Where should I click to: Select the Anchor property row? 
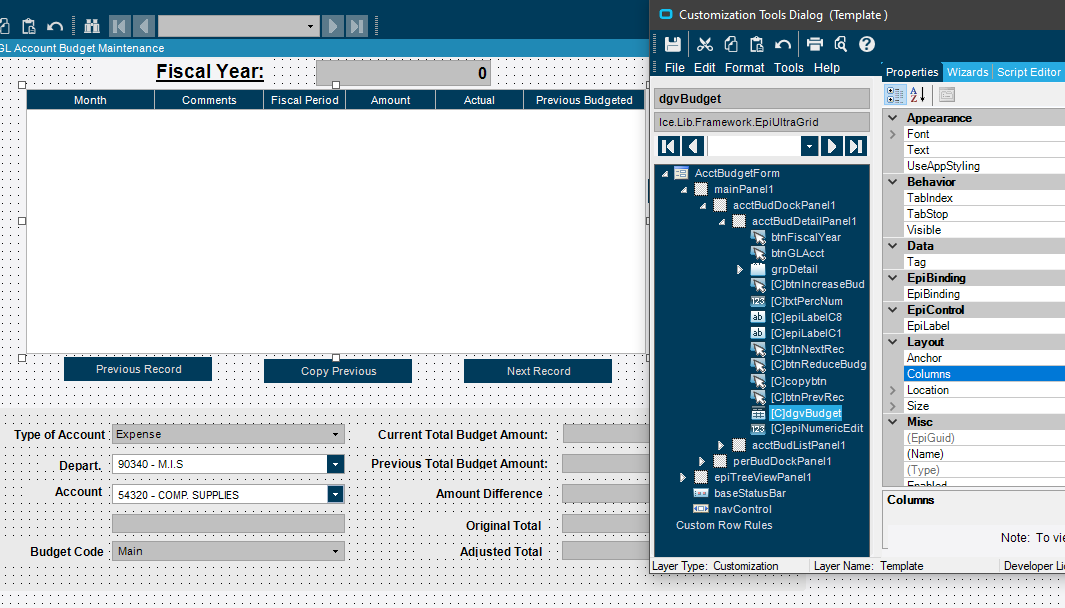point(984,358)
